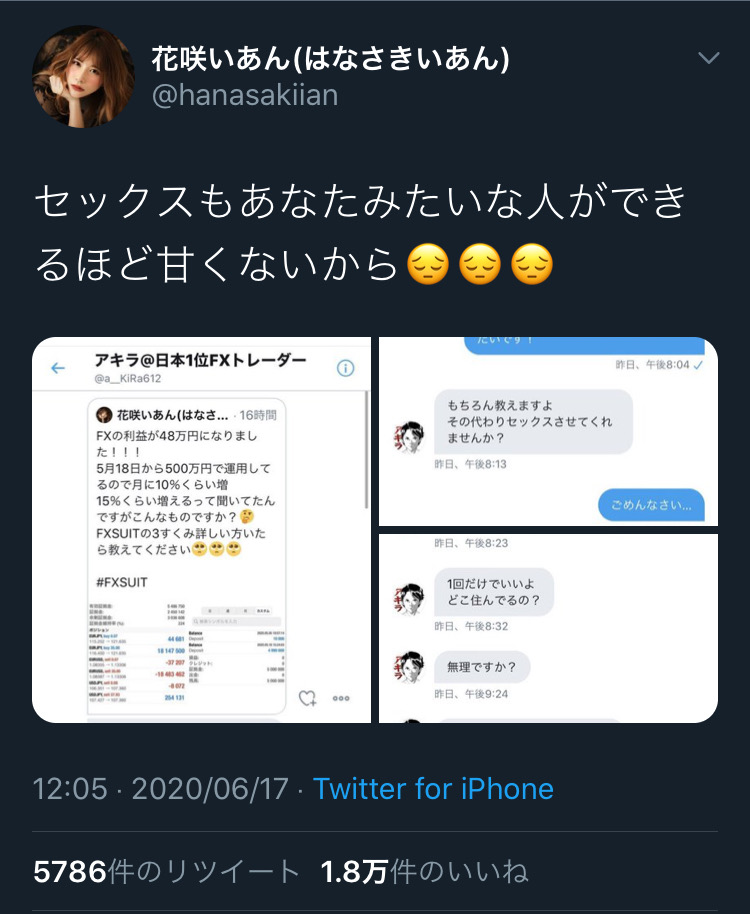
Task: Tap the back arrow in DM screenshot
Action: (58, 368)
